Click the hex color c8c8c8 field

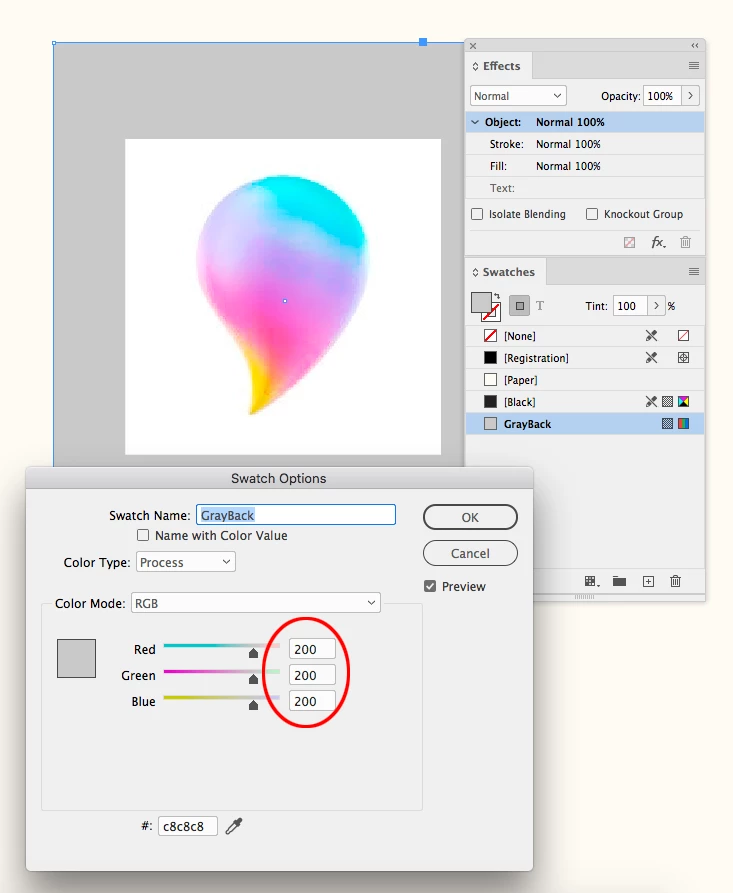click(x=187, y=826)
